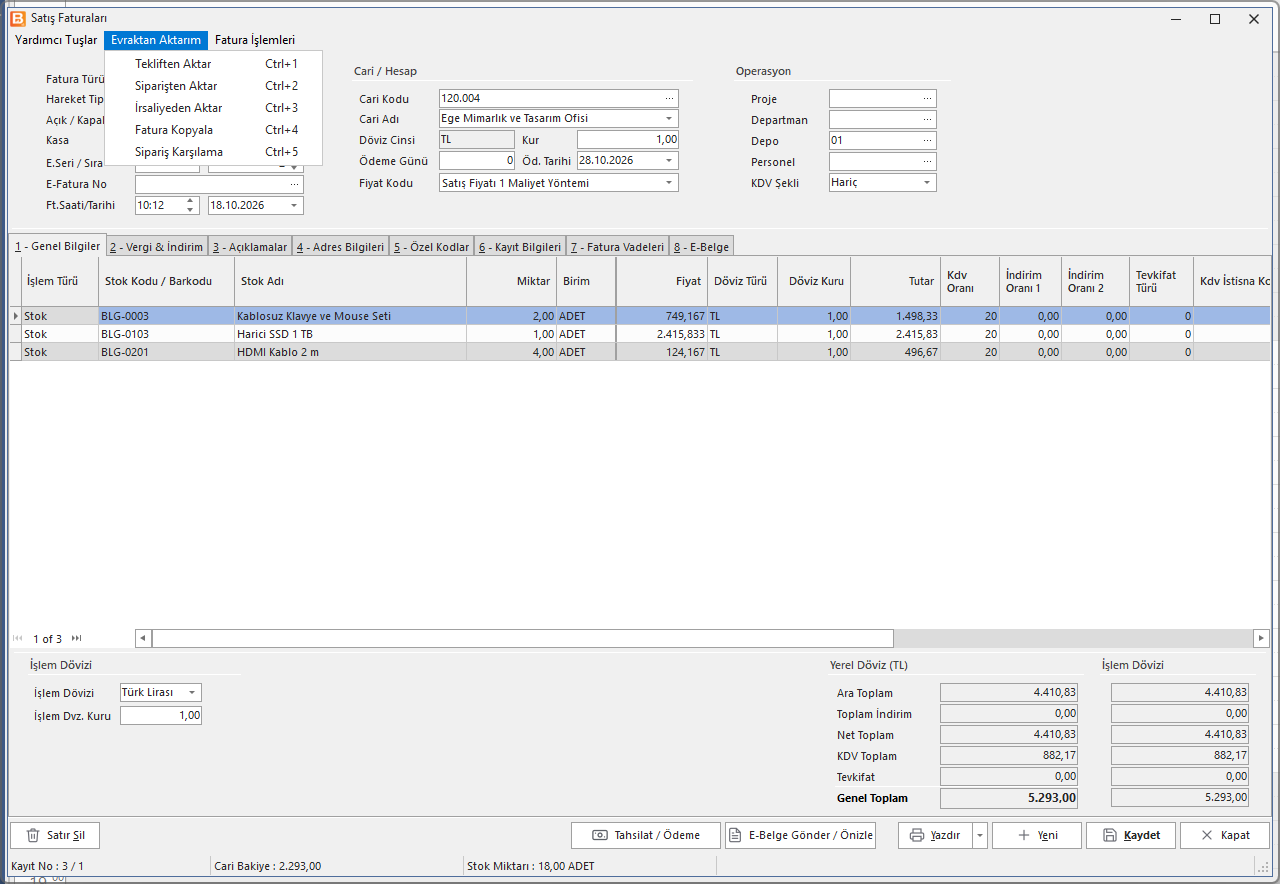Open the invoice date 18.10.2026 dropdown
This screenshot has height=884, width=1280.
(x=295, y=205)
